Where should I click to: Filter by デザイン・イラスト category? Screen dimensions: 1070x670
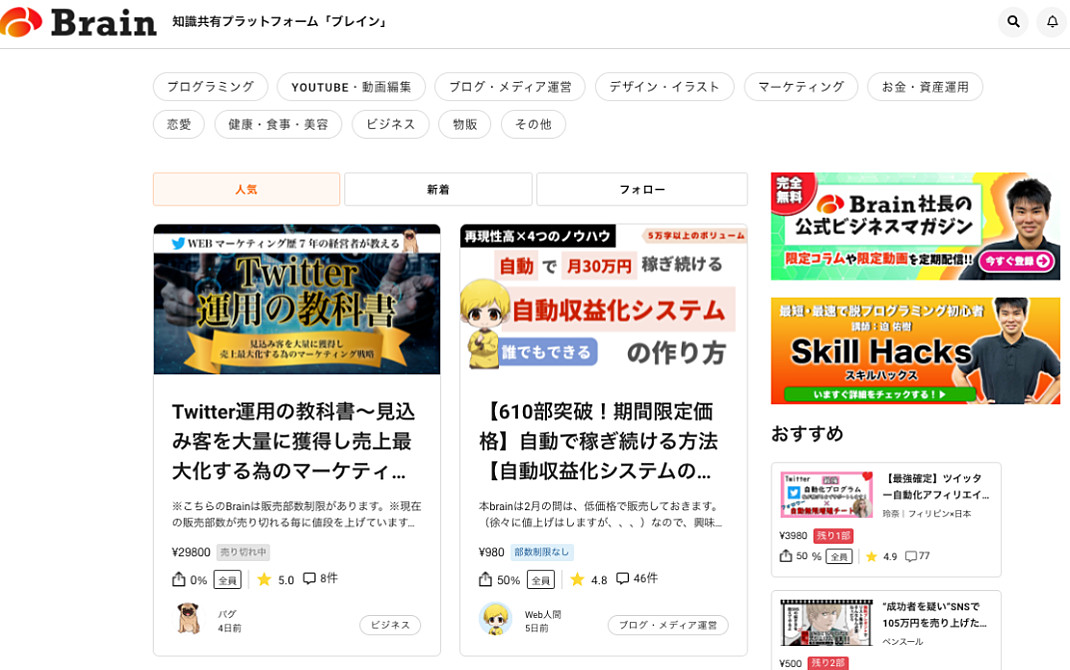[x=665, y=87]
